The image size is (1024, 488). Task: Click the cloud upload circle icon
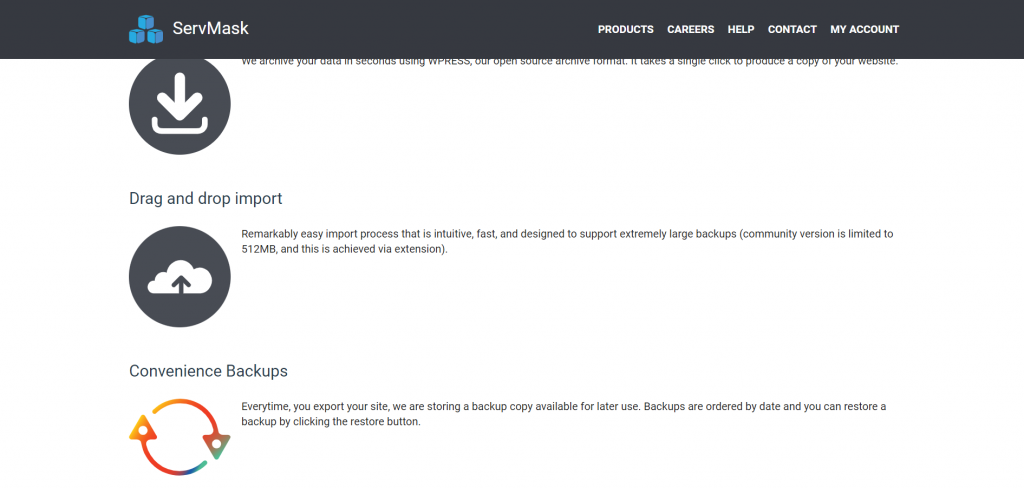click(180, 277)
